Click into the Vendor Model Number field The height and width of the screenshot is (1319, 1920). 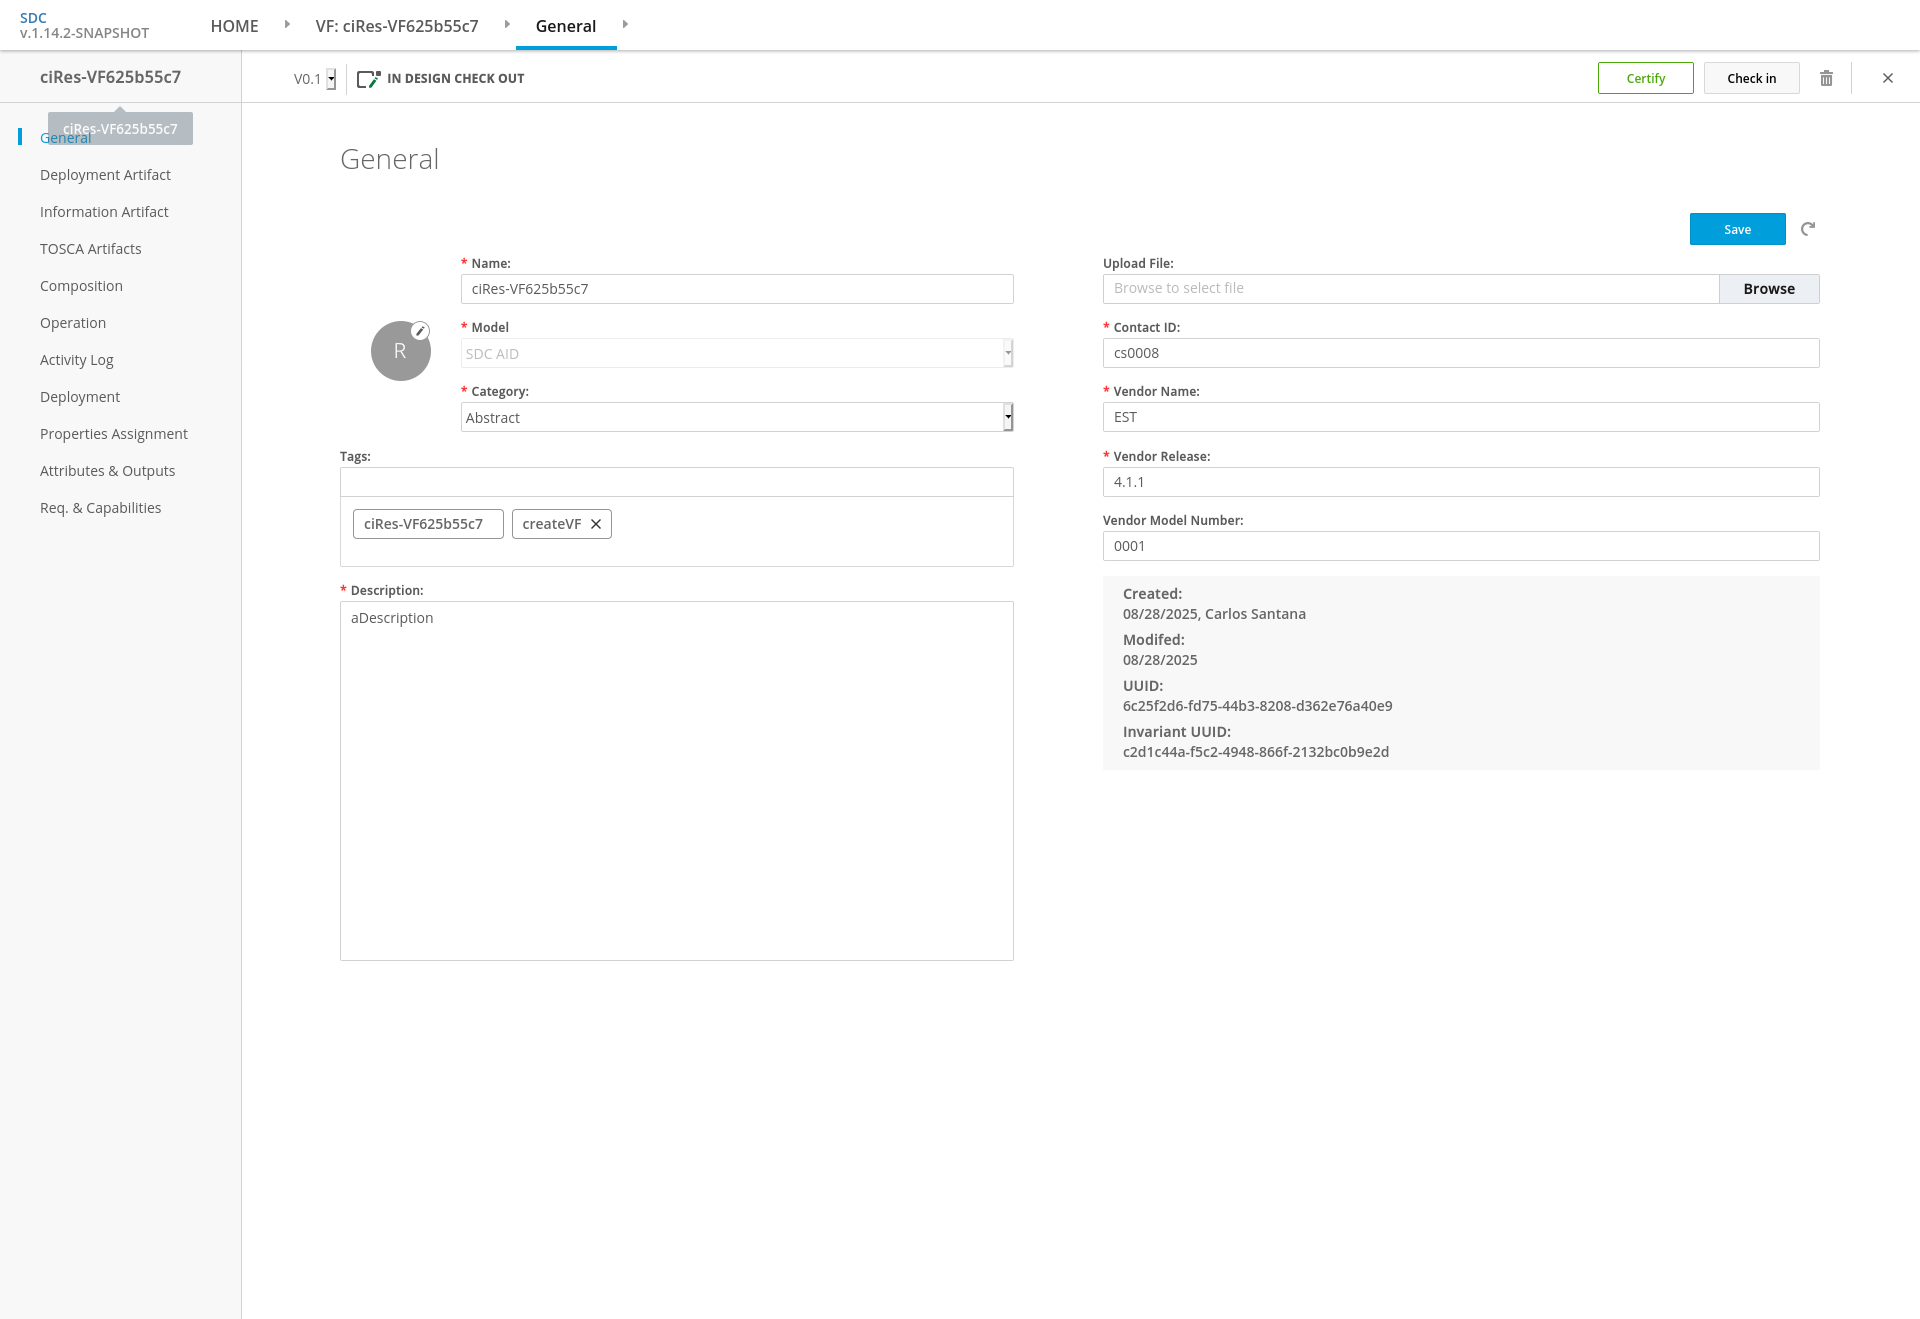pos(1461,546)
